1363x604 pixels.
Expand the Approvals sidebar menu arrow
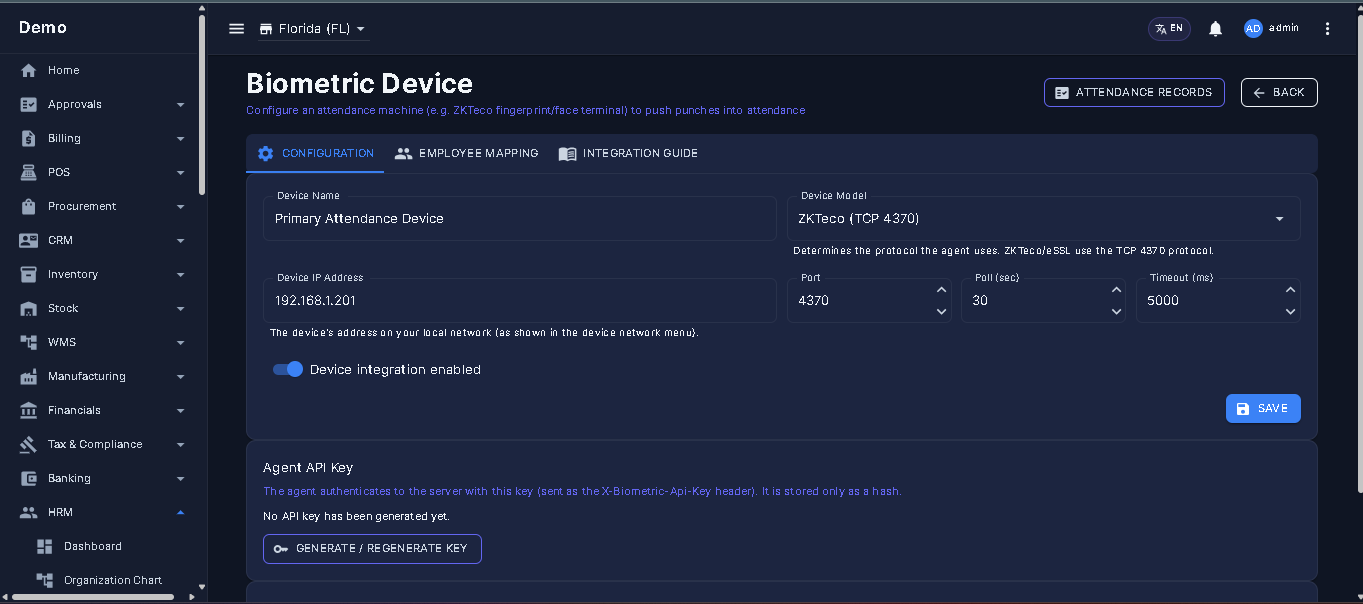[x=180, y=104]
